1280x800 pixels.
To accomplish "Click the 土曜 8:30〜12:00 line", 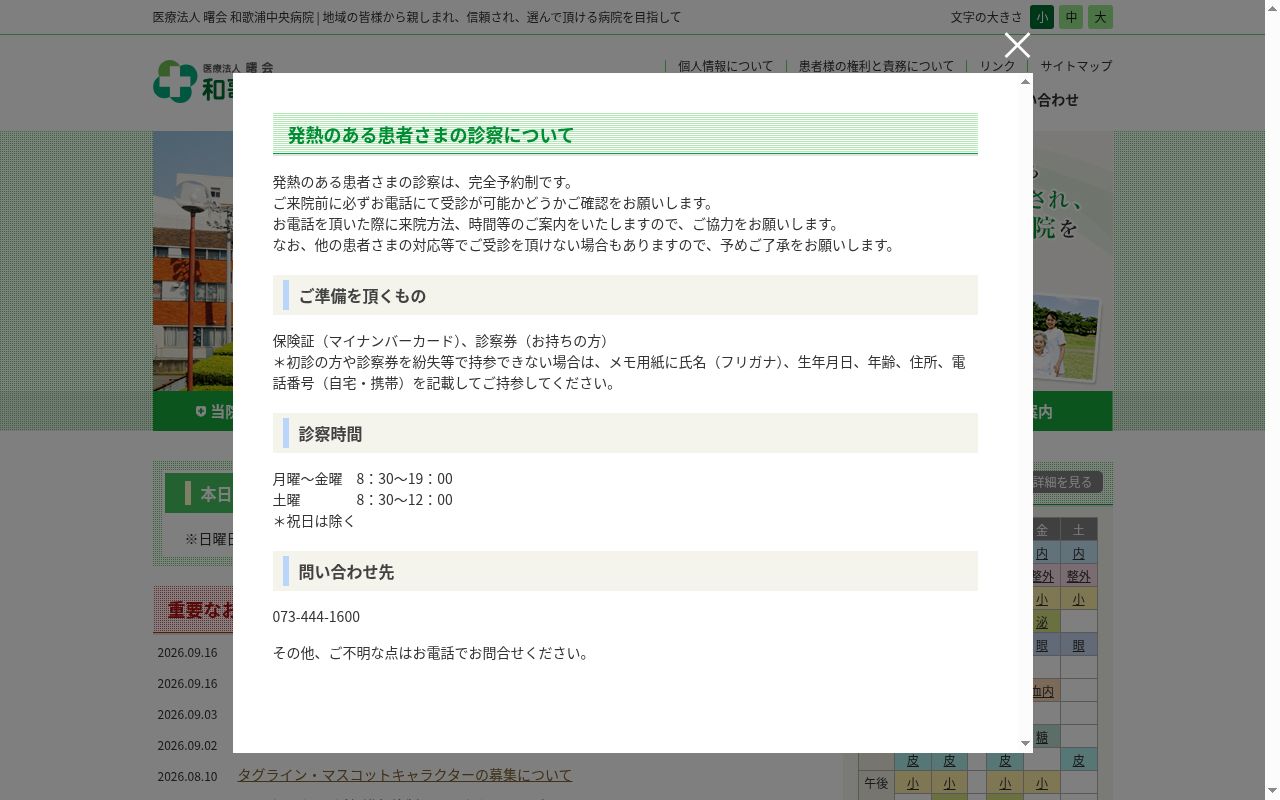I will point(363,500).
